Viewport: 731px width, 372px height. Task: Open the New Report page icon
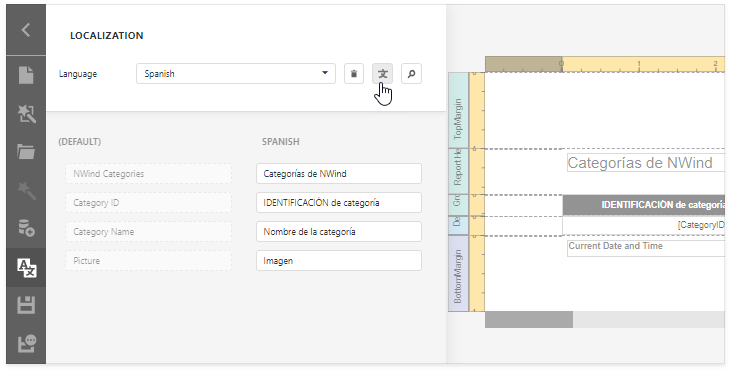(x=26, y=75)
